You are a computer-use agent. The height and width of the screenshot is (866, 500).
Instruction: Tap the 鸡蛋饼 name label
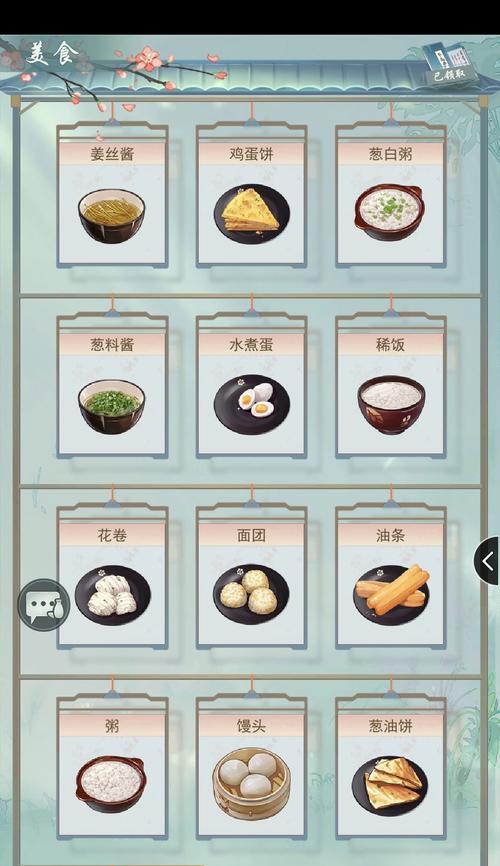tap(251, 154)
